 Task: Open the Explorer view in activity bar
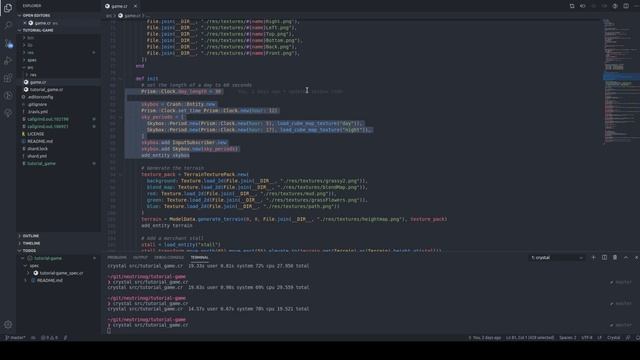(x=8, y=7)
